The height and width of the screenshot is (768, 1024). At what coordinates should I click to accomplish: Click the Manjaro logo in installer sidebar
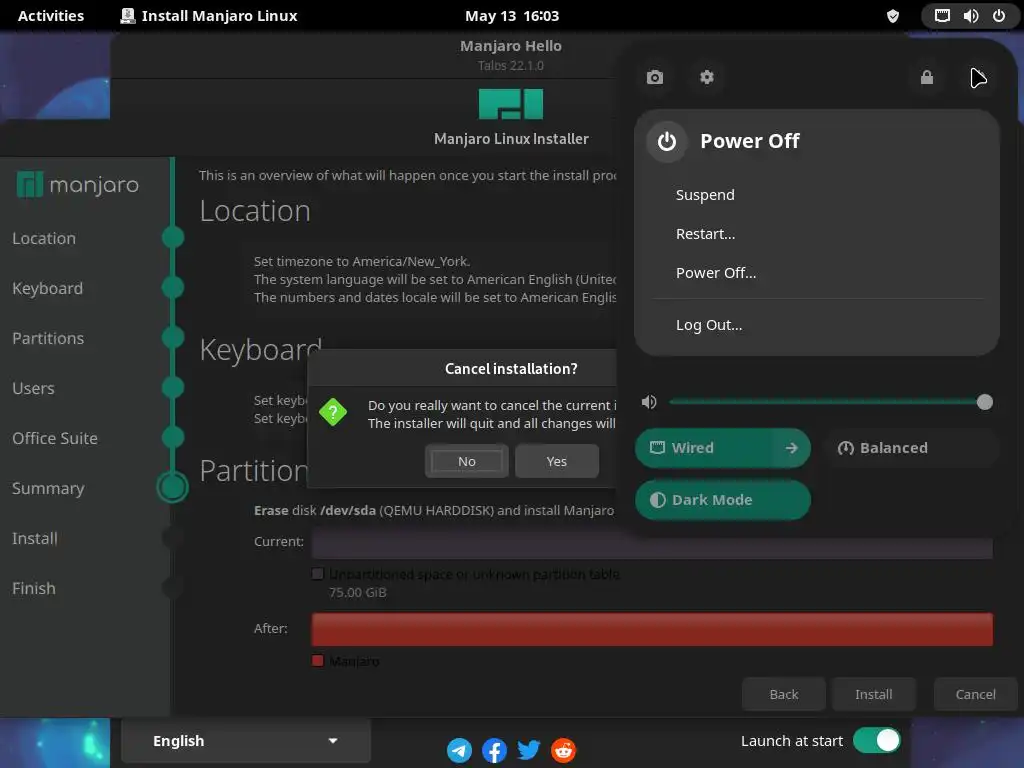tap(78, 185)
